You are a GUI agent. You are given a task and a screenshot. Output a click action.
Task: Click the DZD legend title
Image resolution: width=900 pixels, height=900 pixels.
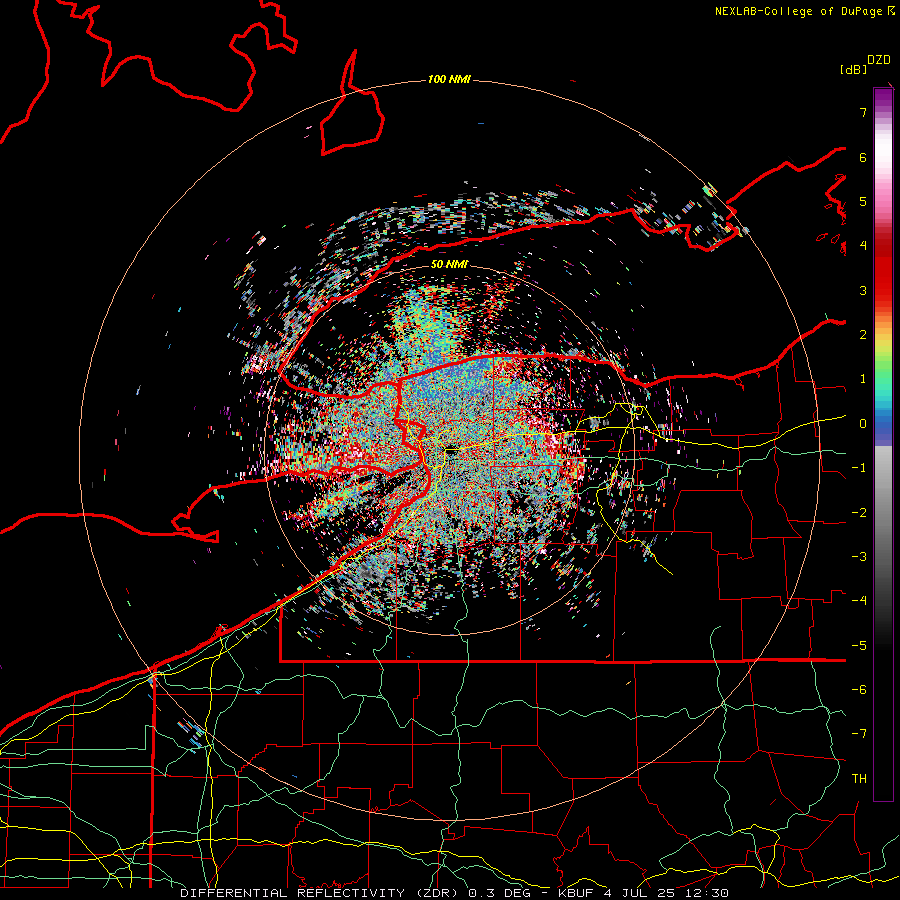879,60
